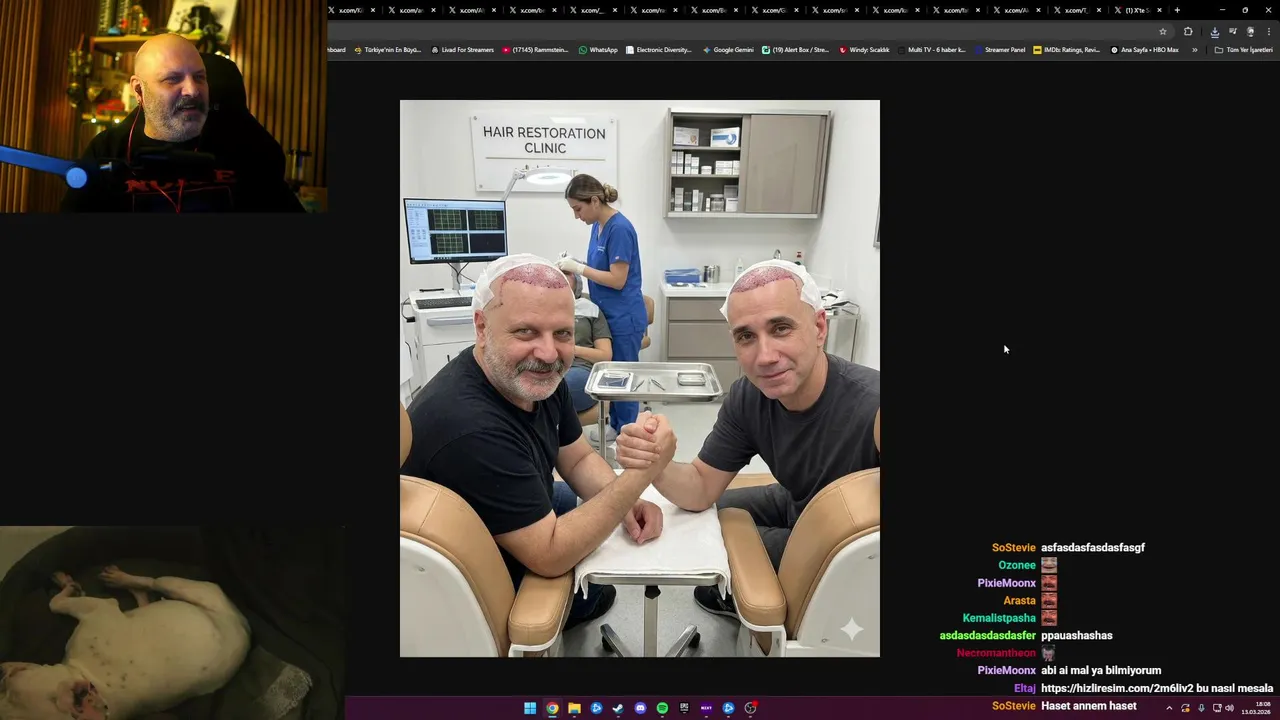The height and width of the screenshot is (720, 1280).
Task: Open the WhatsApp bookmark
Action: [598, 50]
